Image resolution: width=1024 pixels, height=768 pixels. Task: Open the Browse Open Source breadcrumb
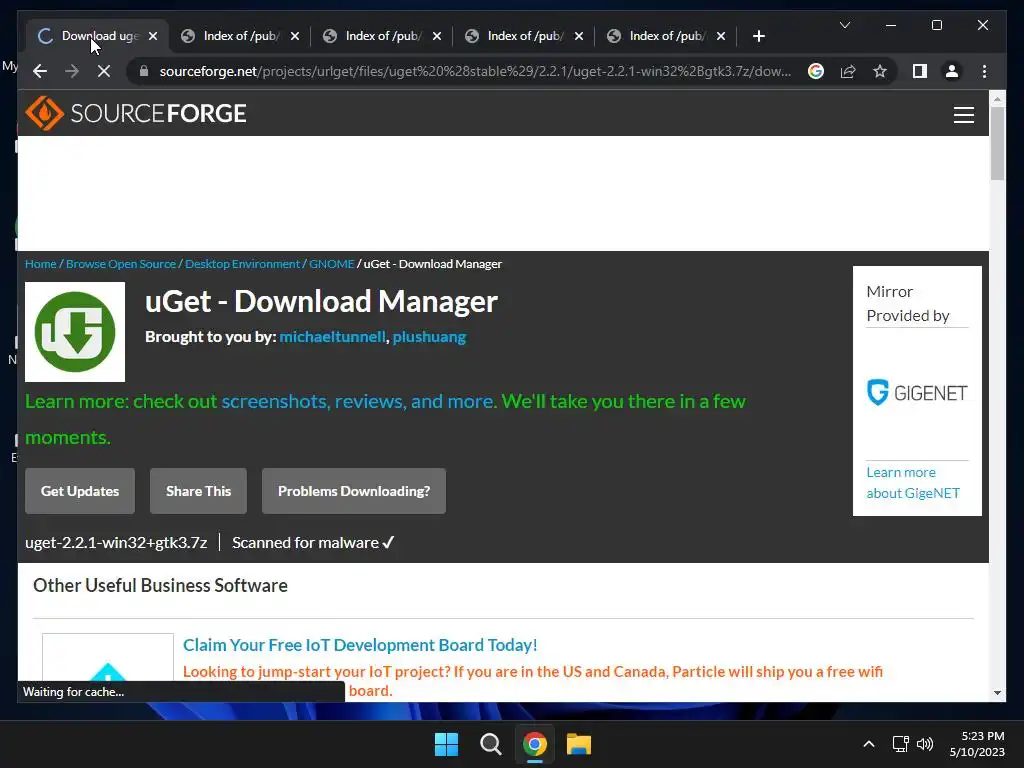point(121,264)
